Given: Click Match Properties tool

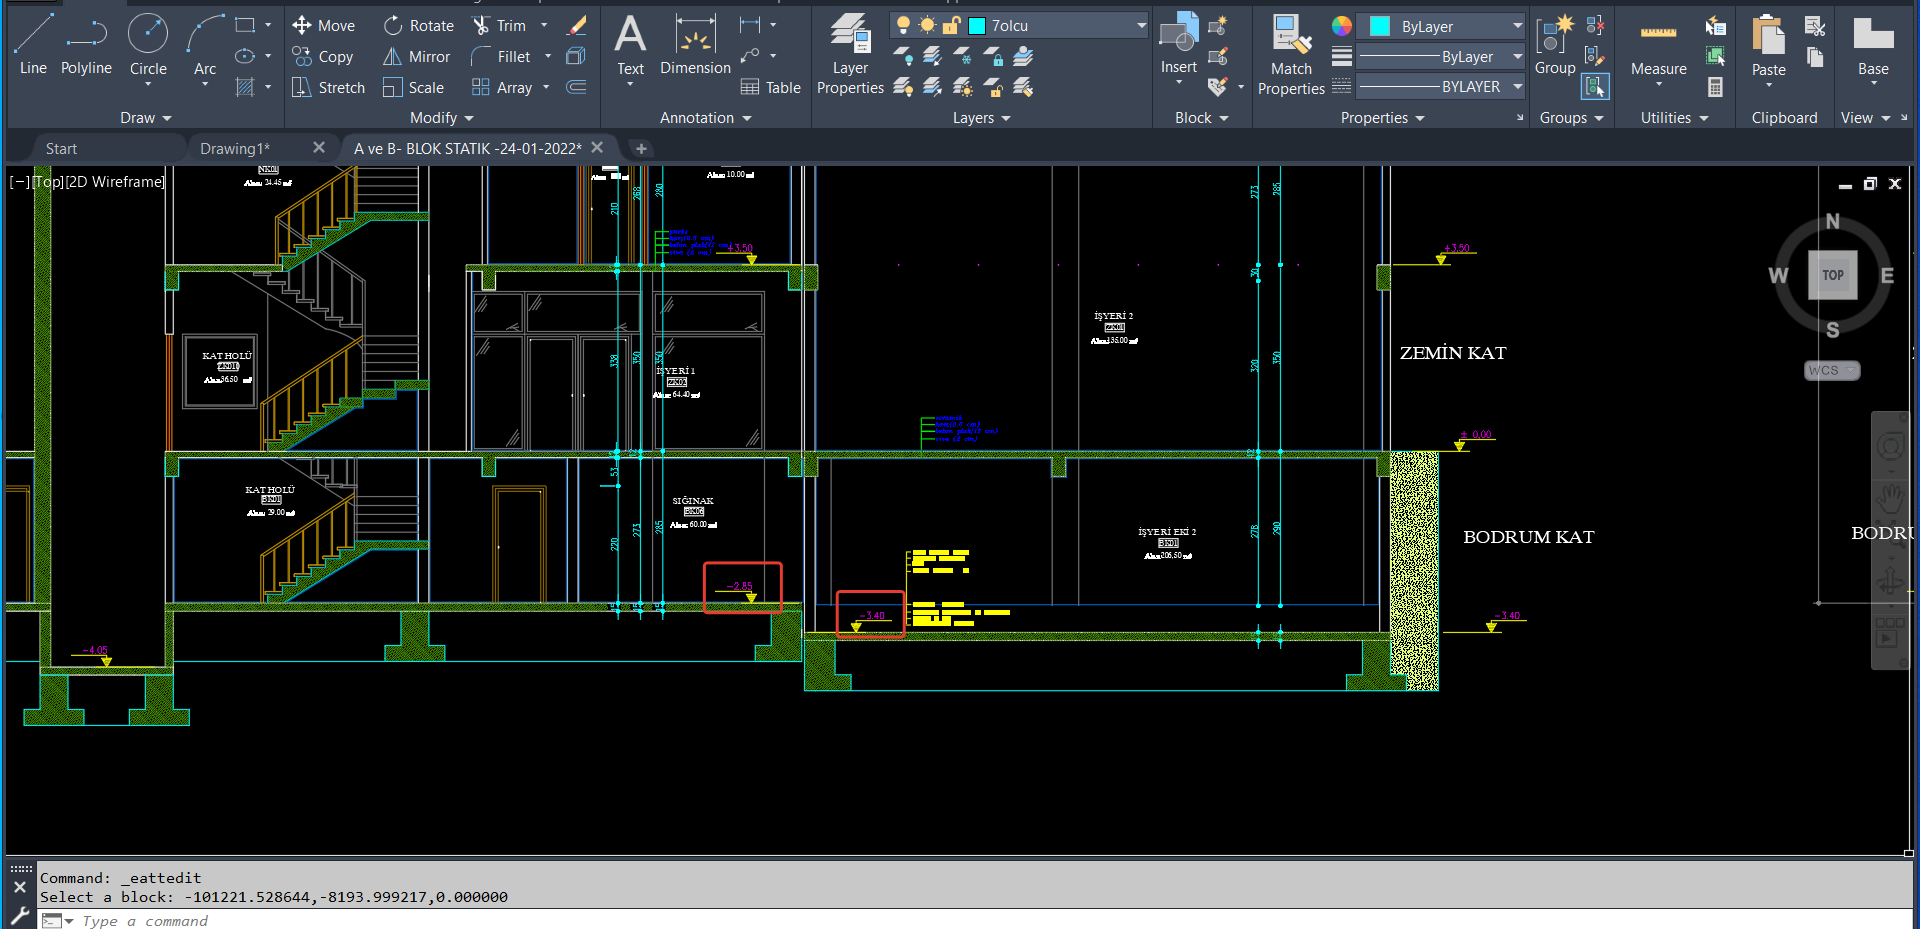Looking at the screenshot, I should tap(1291, 55).
